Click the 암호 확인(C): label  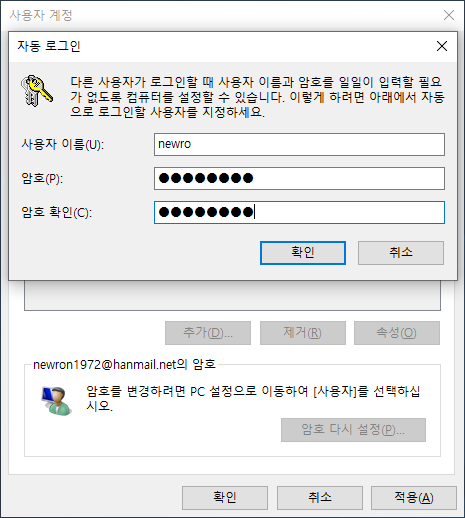(x=56, y=212)
